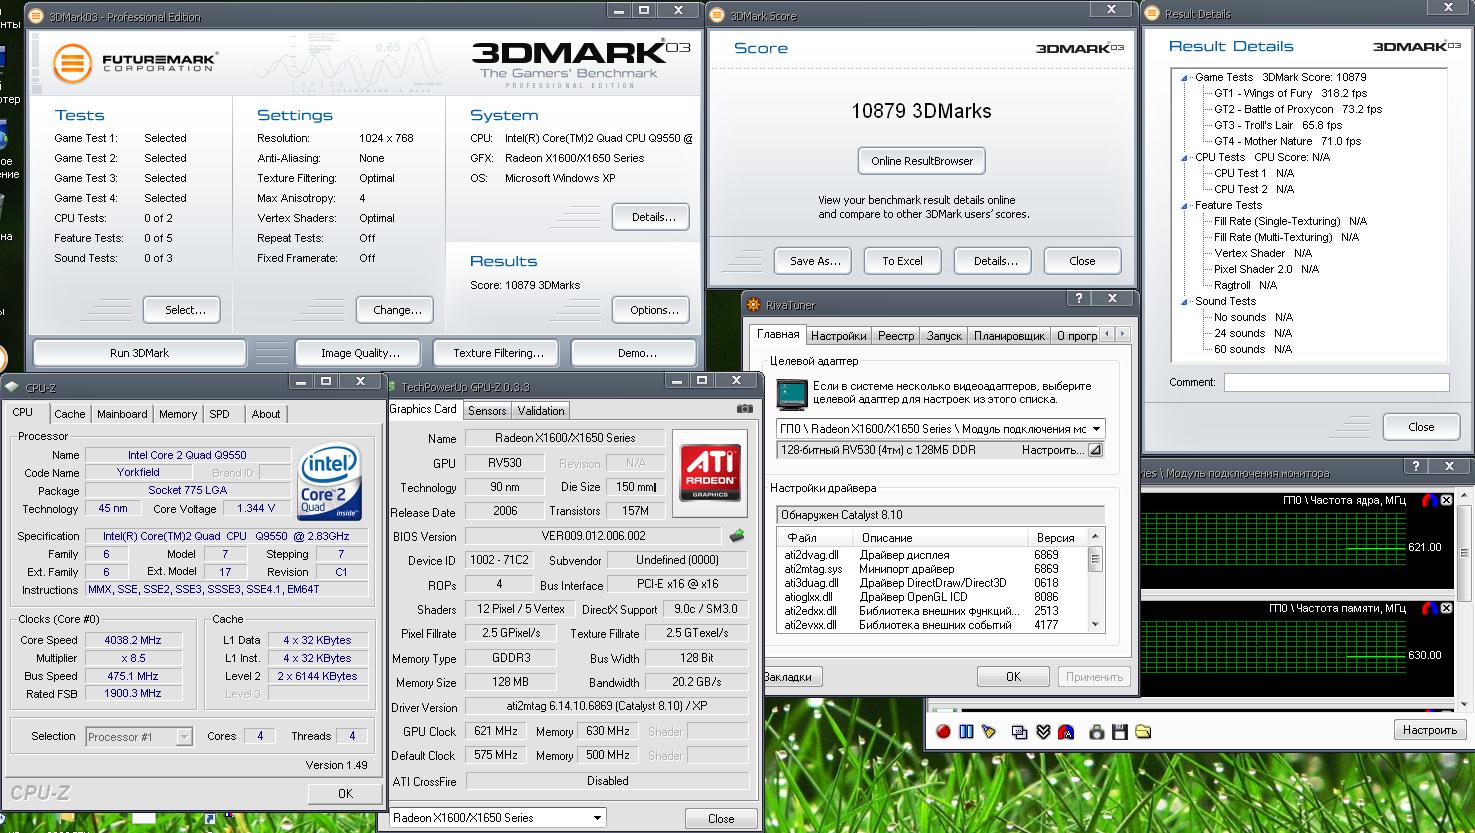This screenshot has width=1475, height=833.
Task: Open the Memory tab in CPU-Z
Action: pos(178,414)
